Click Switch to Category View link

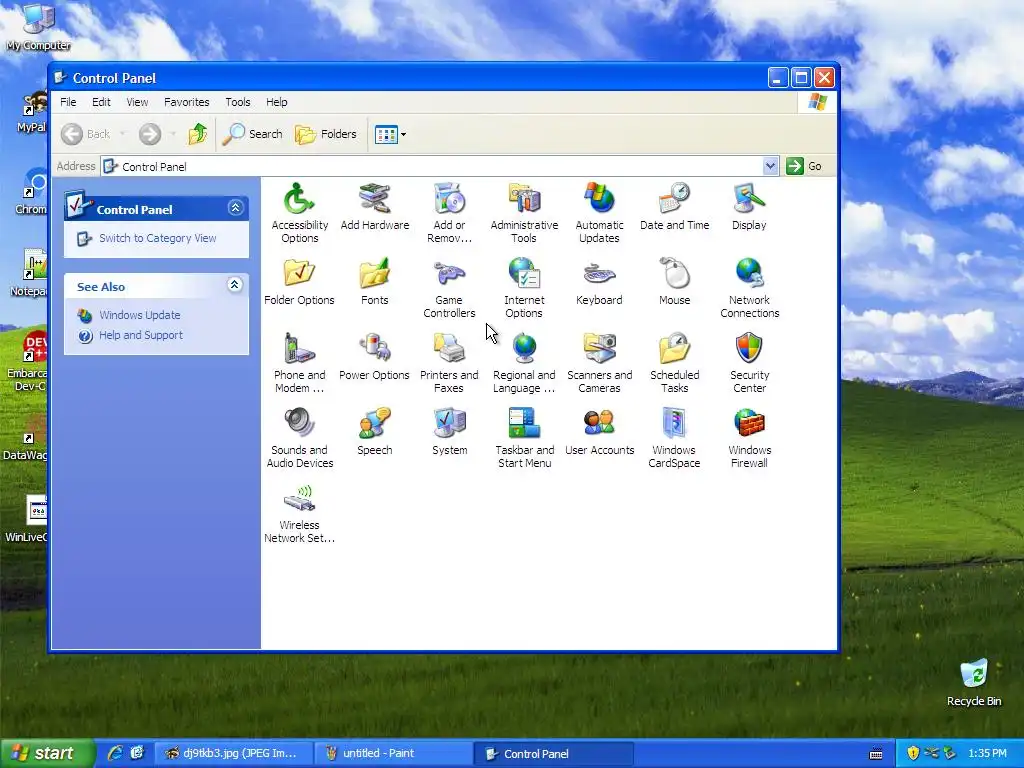click(x=157, y=238)
